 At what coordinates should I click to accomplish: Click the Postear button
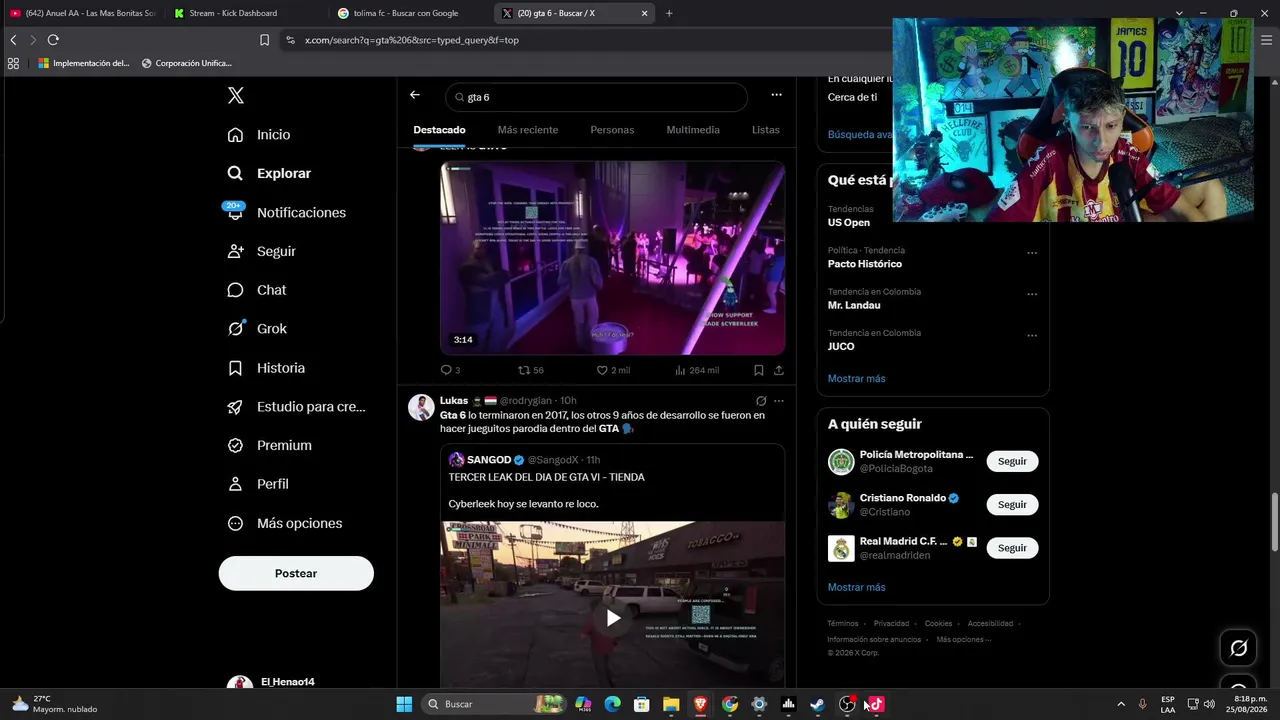click(x=296, y=574)
